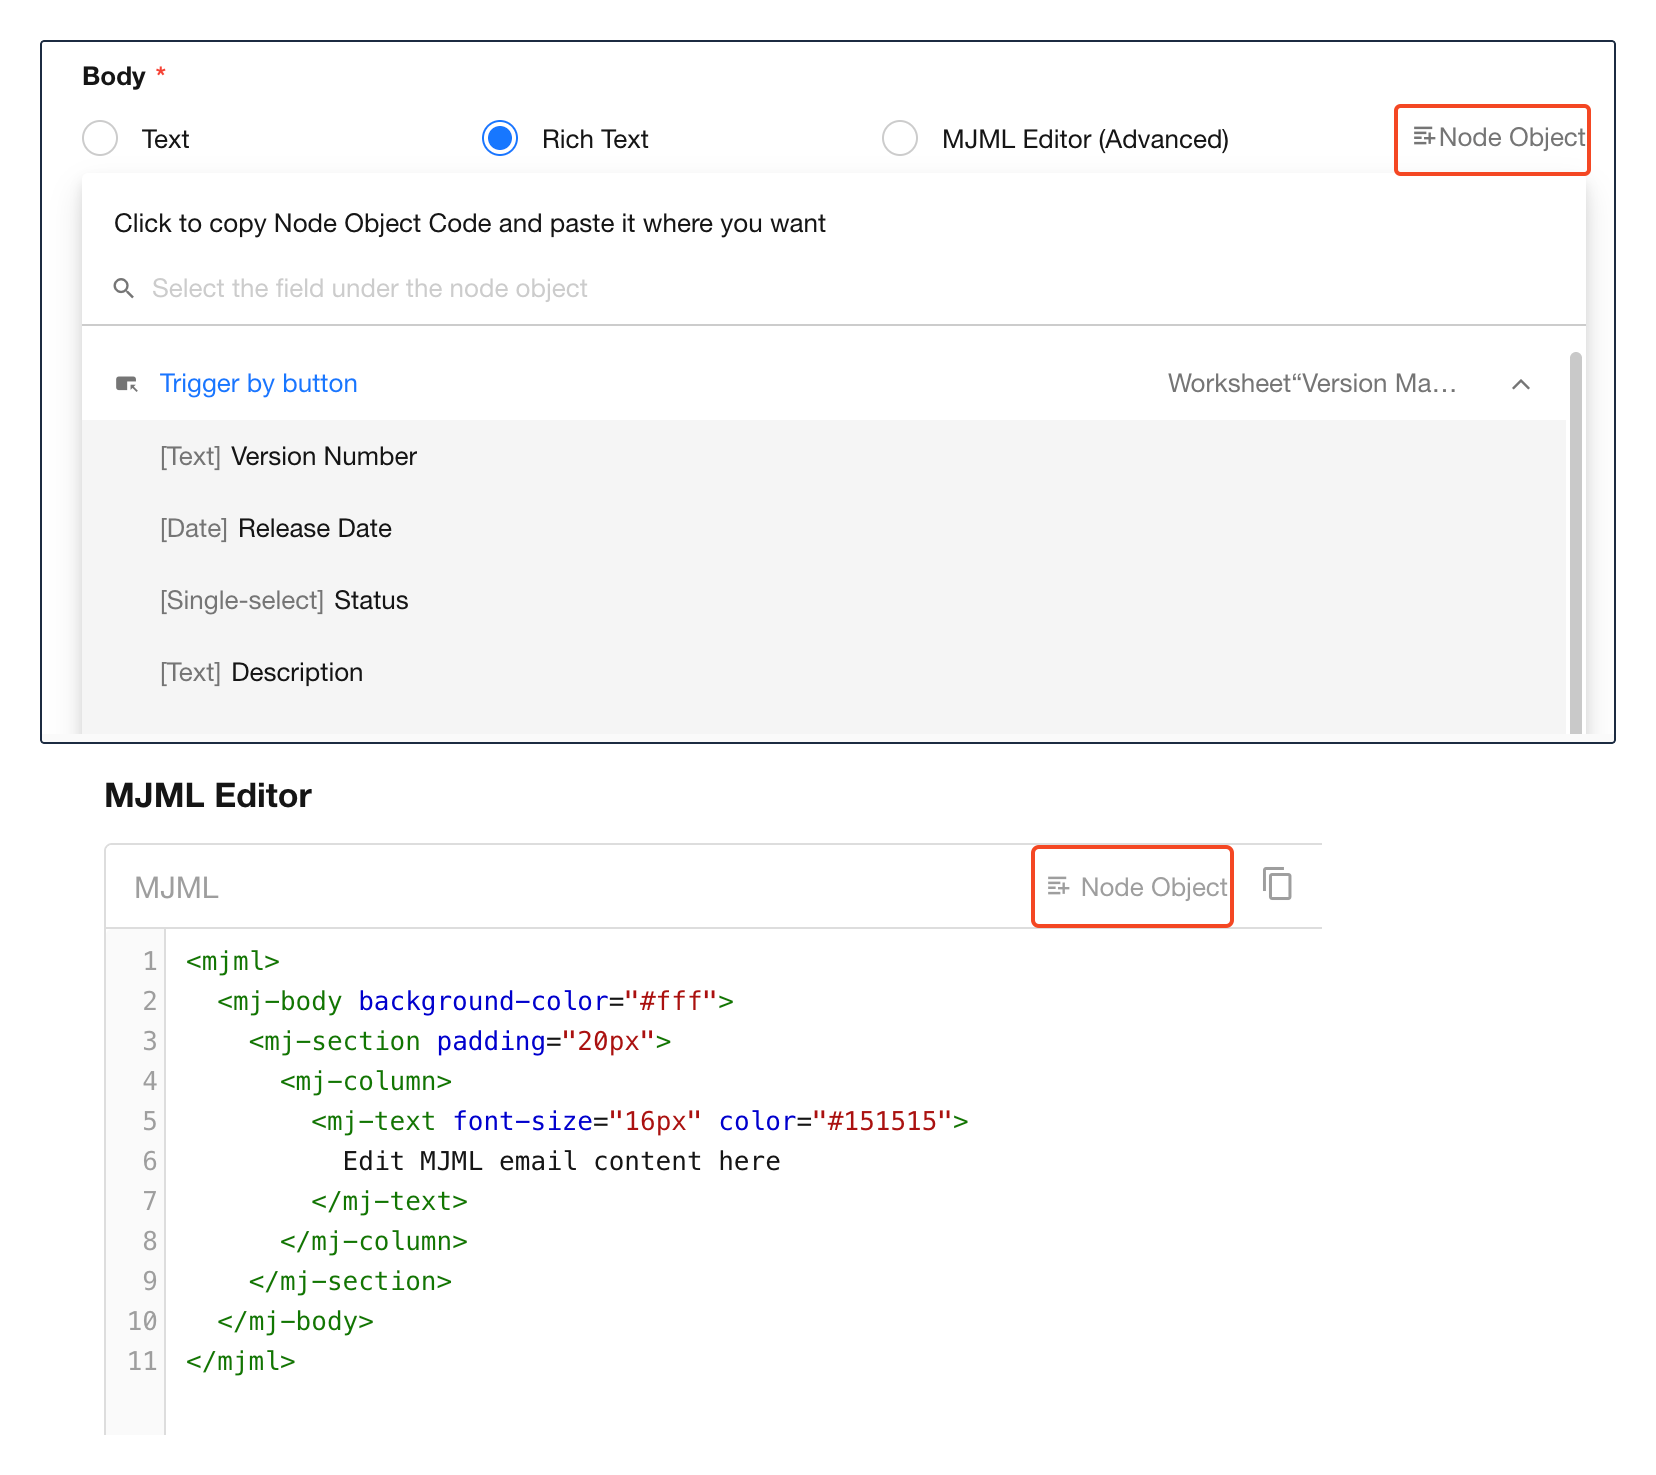Click the closing </mjml> line
The image size is (1656, 1475).
point(241,1361)
